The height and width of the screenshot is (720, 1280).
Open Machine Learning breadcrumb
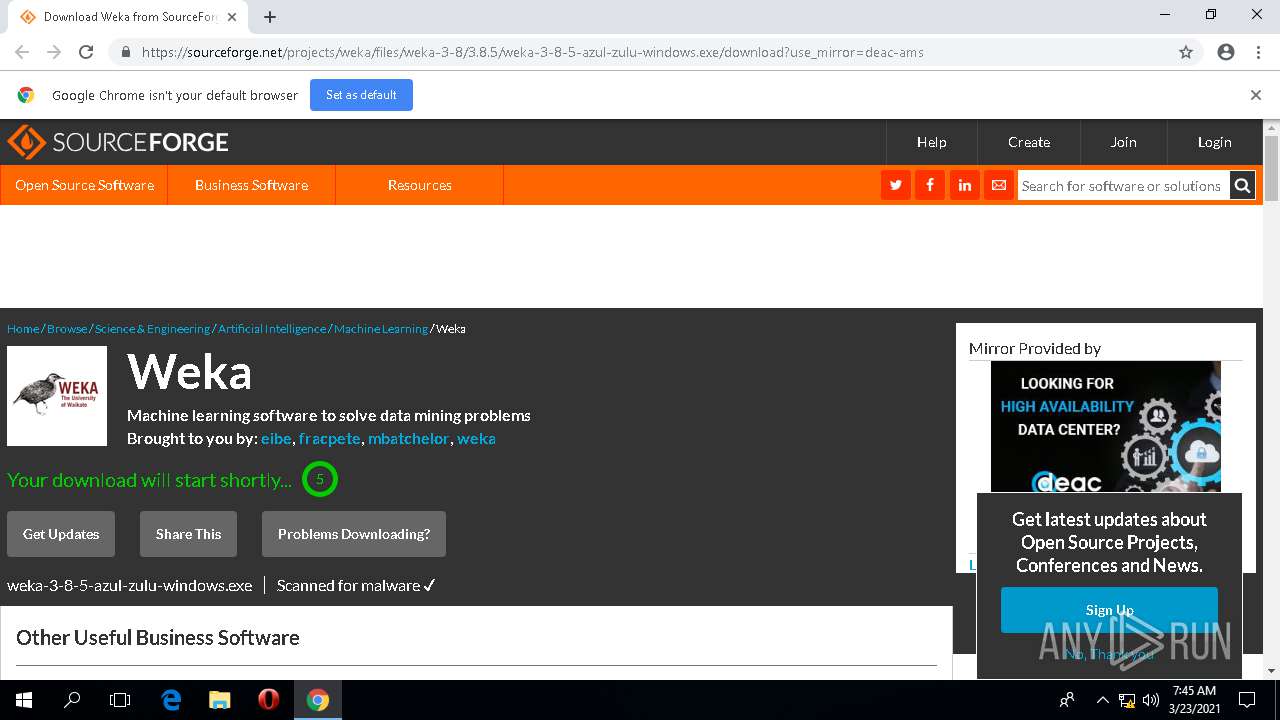(381, 329)
